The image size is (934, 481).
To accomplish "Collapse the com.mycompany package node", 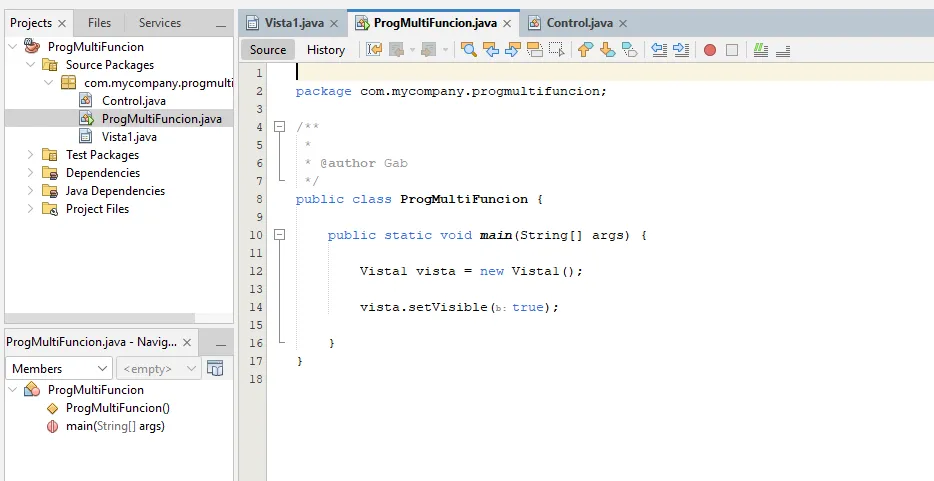I will (x=49, y=83).
